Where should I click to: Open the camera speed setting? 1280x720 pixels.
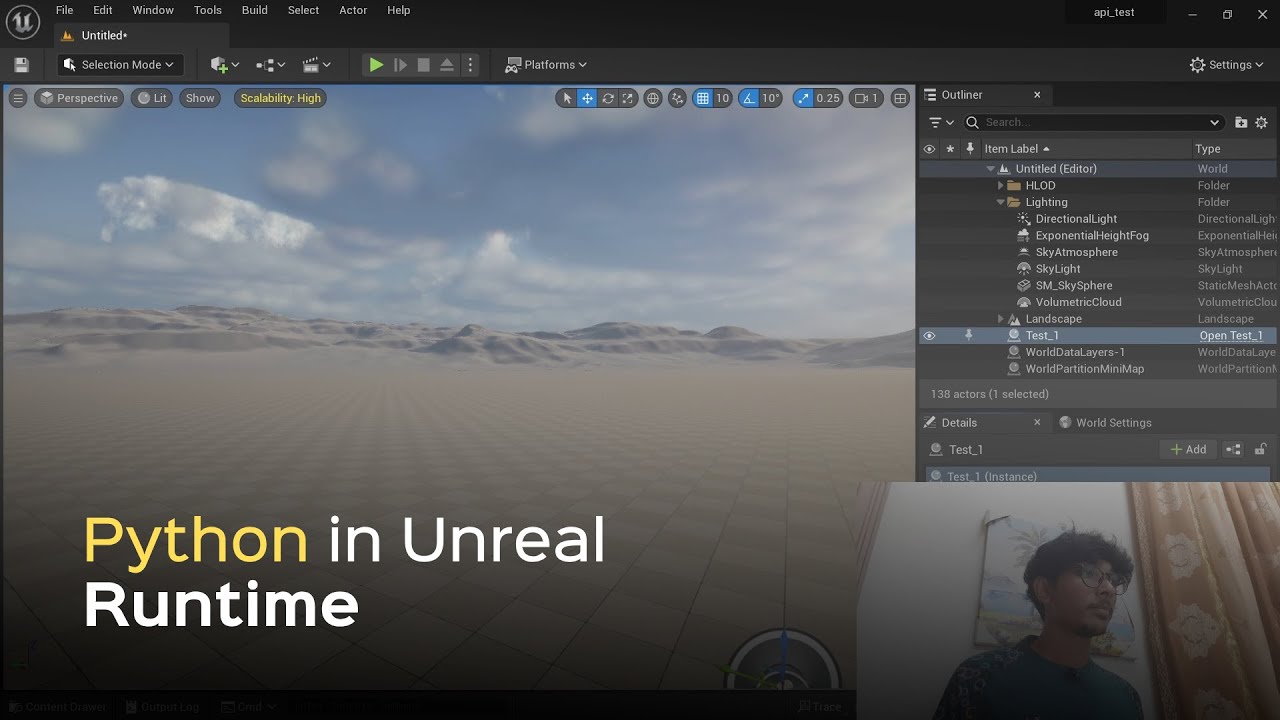(866, 98)
